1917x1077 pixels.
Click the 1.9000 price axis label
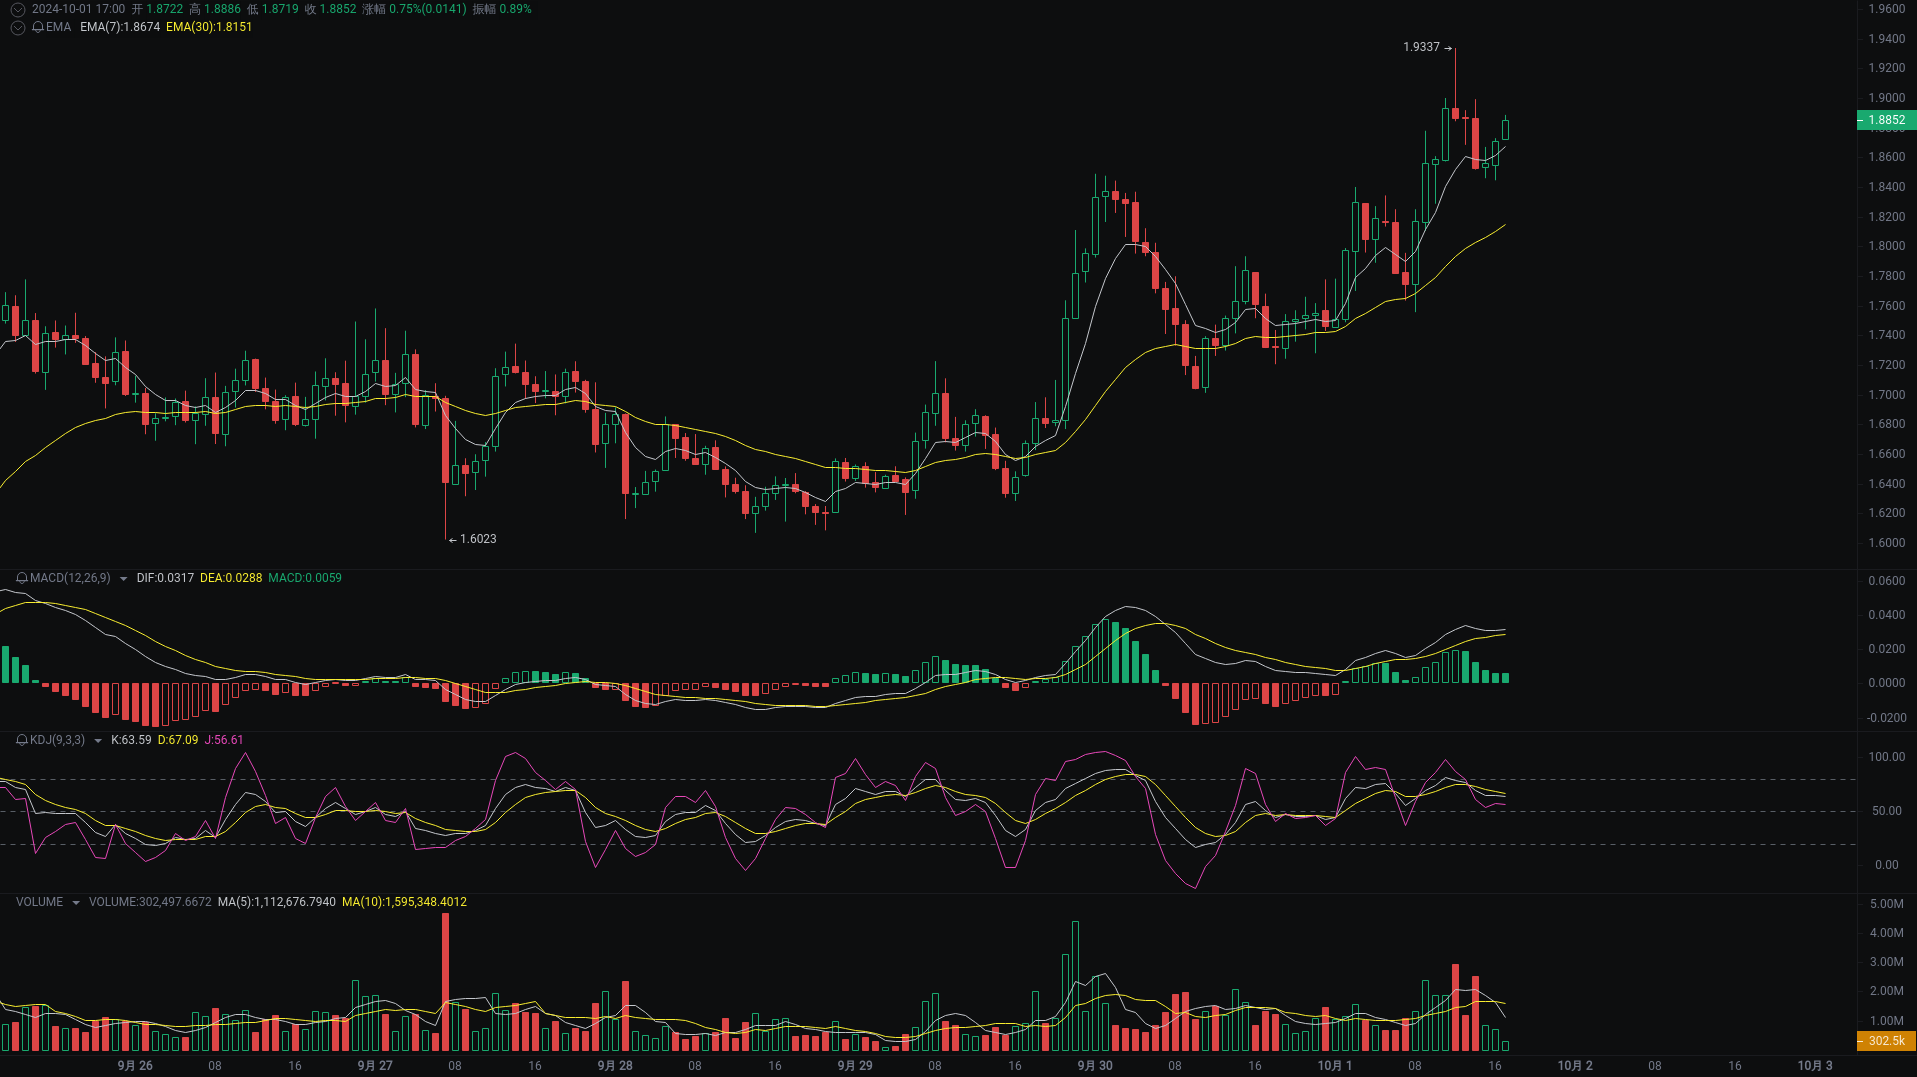coord(1887,98)
